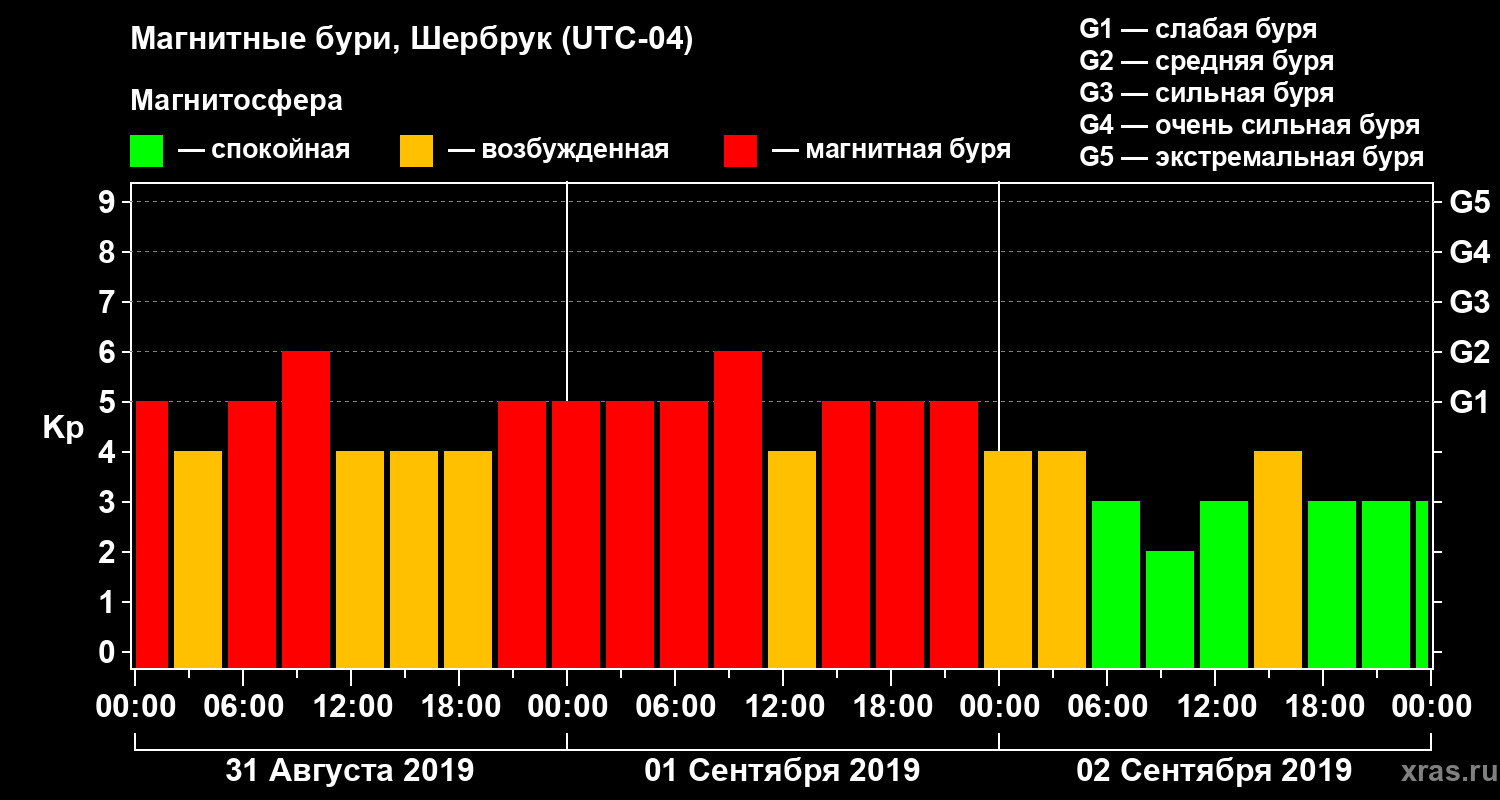The width and height of the screenshot is (1500, 800).
Task: Click the '12:00' time label under 01 Сентября
Action: pyautogui.click(x=783, y=707)
